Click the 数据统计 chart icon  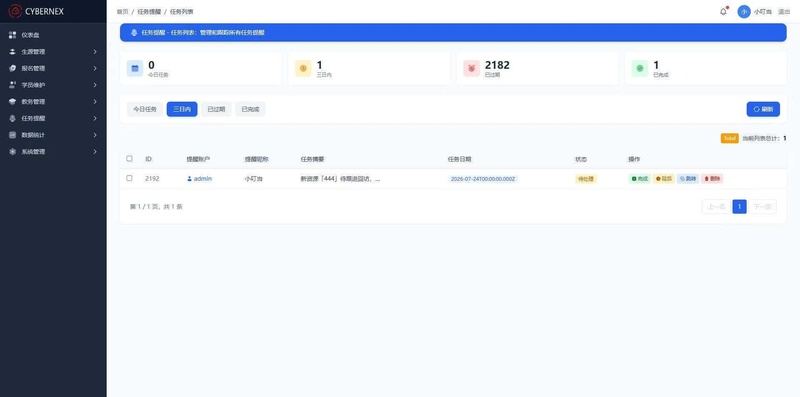pyautogui.click(x=13, y=135)
